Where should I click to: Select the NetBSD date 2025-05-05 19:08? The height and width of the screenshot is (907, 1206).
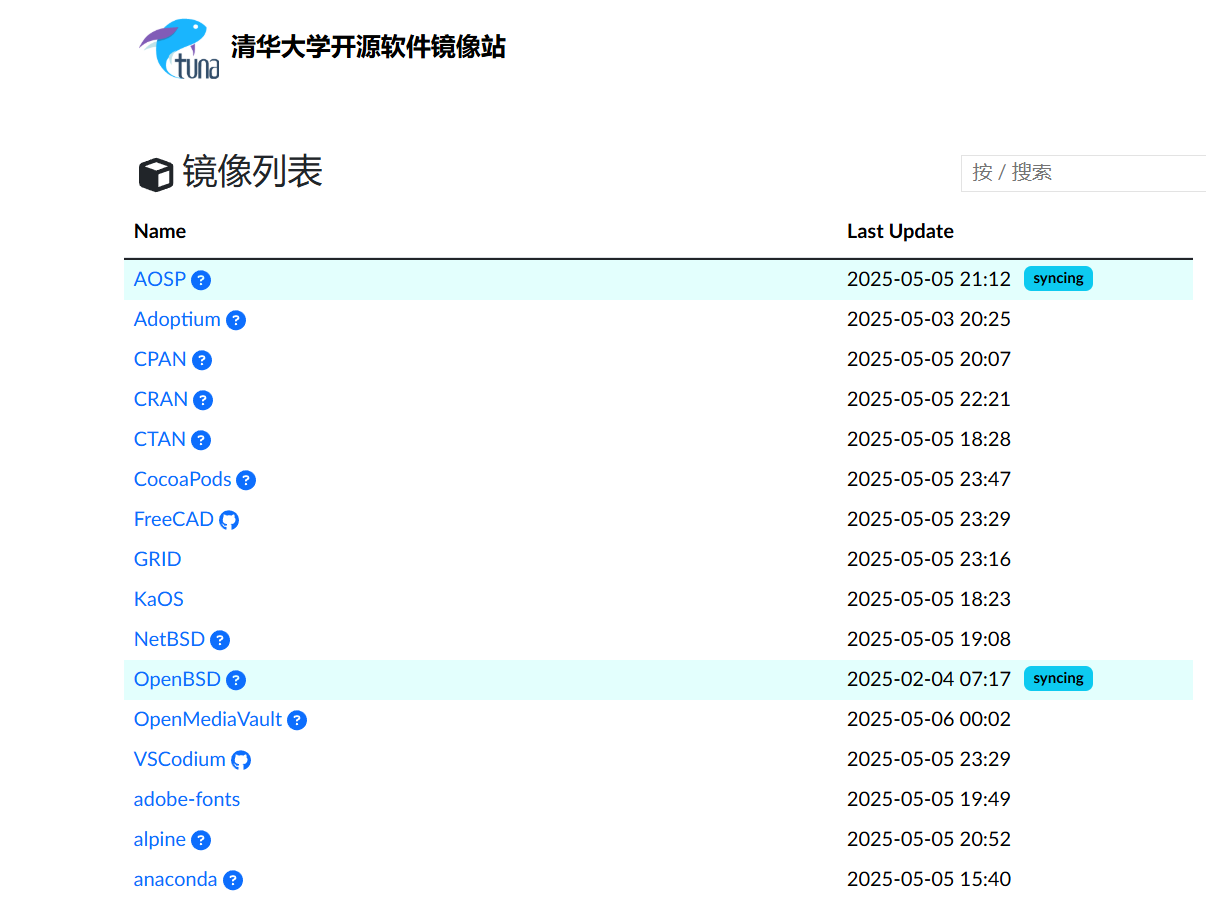[929, 639]
